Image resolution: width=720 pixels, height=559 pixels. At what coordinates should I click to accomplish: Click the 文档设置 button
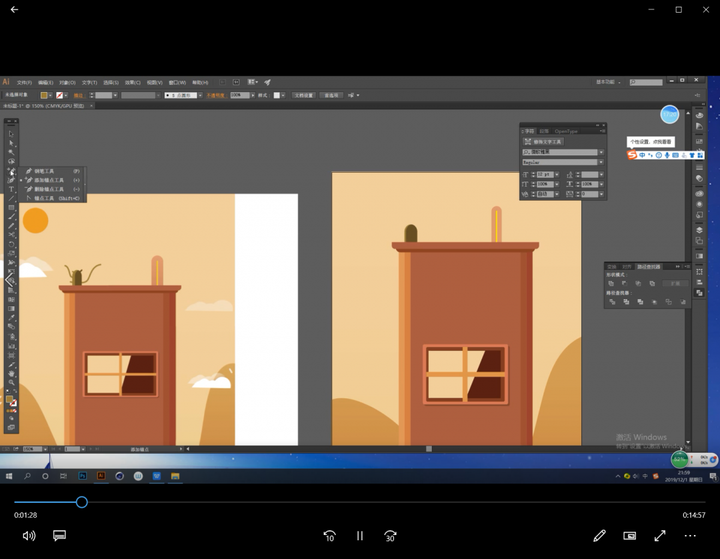click(304, 96)
